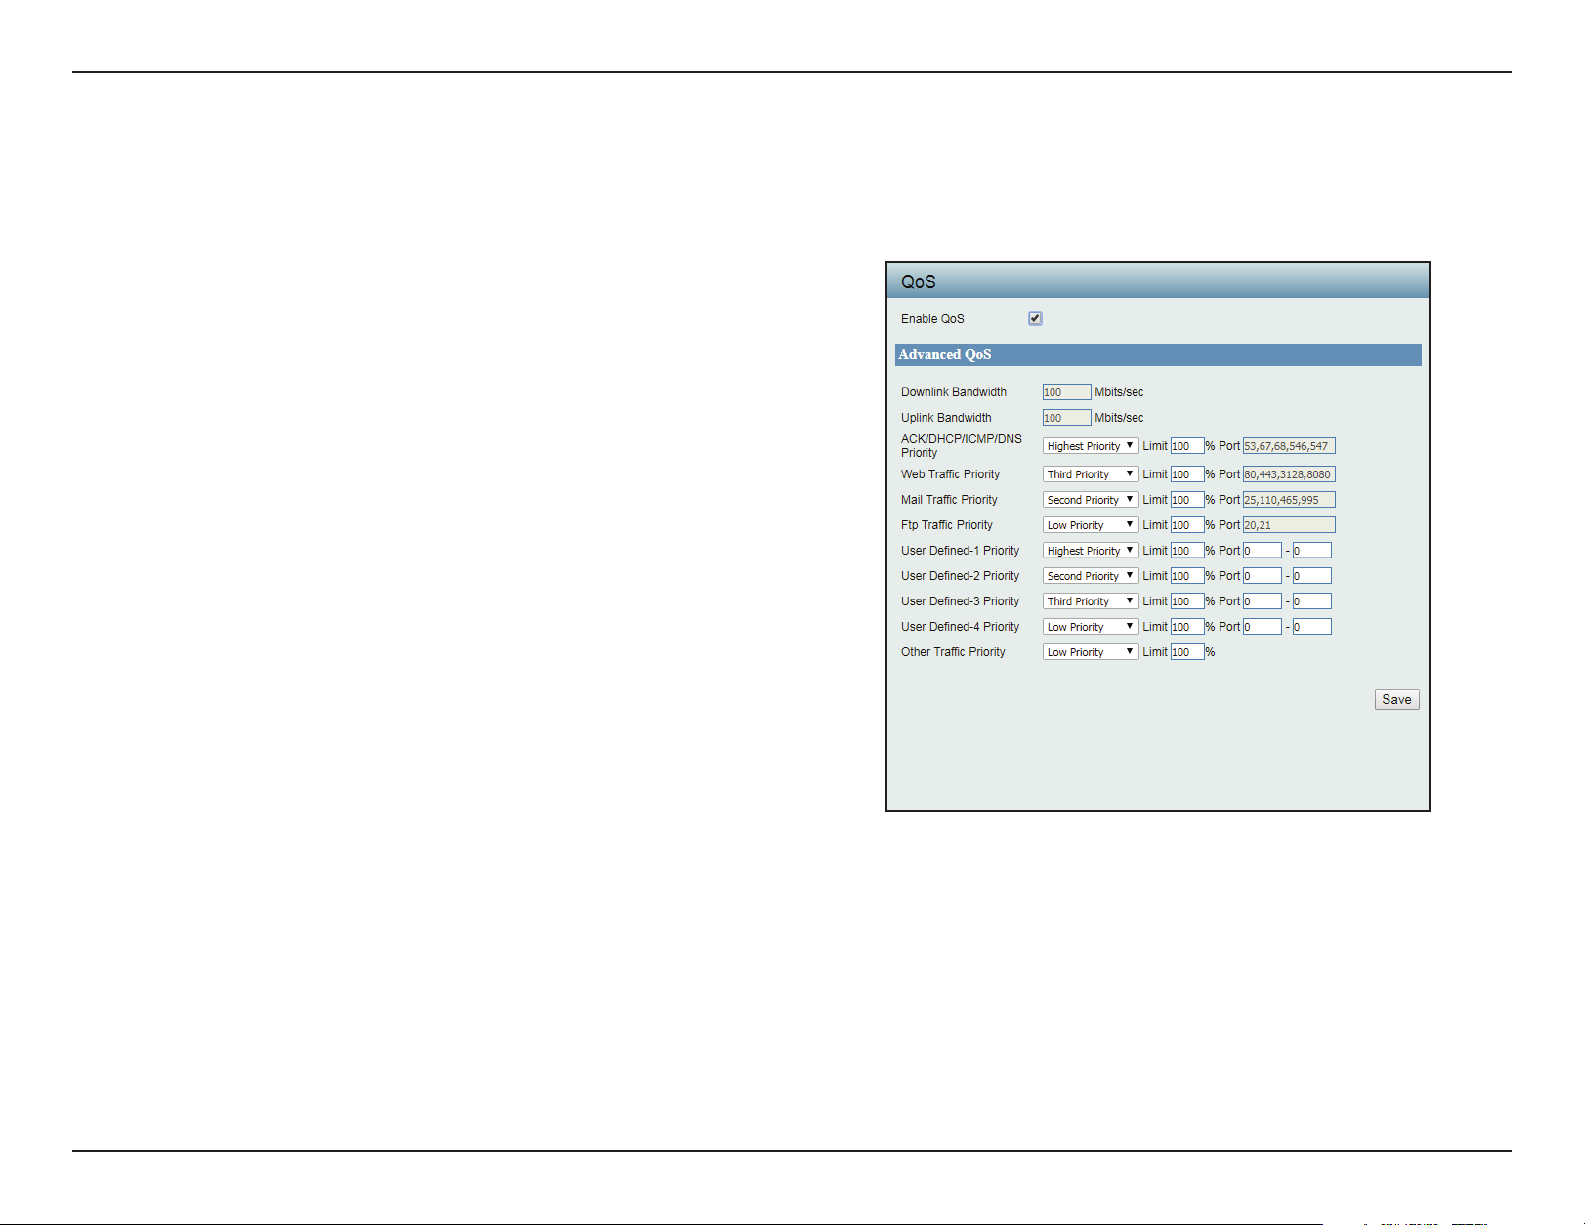This screenshot has width=1585, height=1225.
Task: Click the Uplink Bandwidth input field
Action: click(x=1067, y=418)
